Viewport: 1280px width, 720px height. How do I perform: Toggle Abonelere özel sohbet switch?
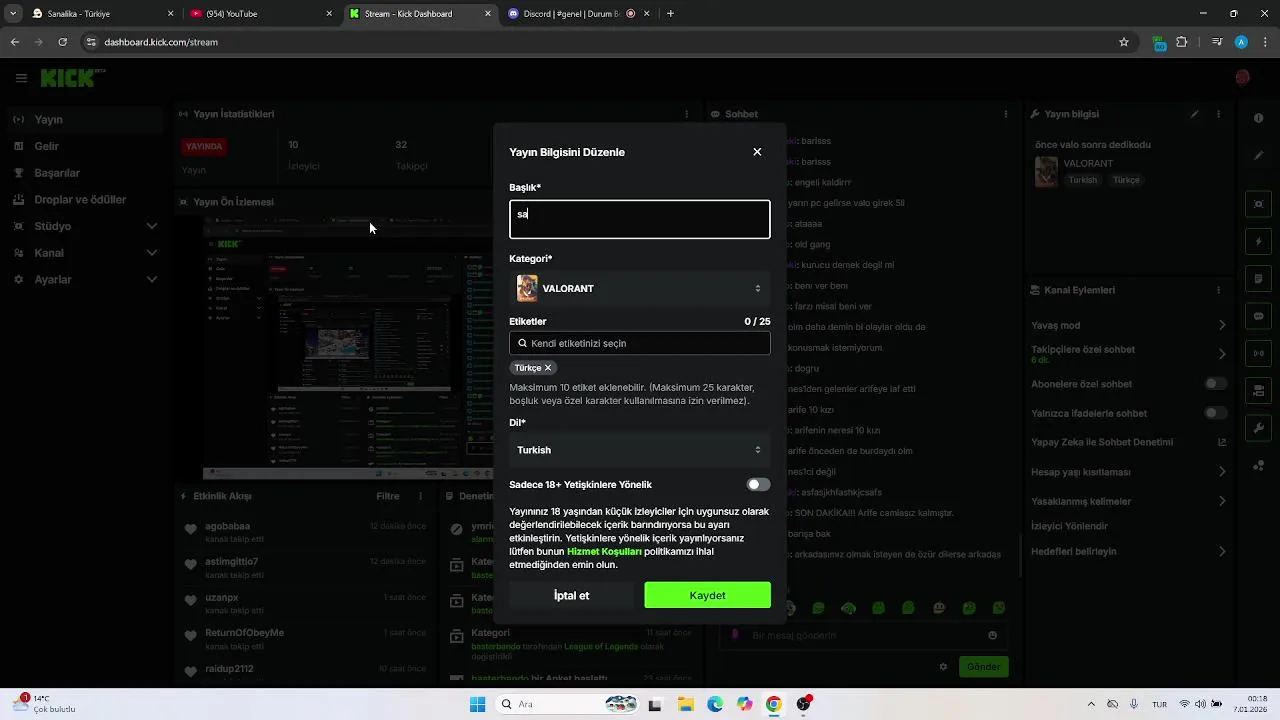tap(1215, 384)
